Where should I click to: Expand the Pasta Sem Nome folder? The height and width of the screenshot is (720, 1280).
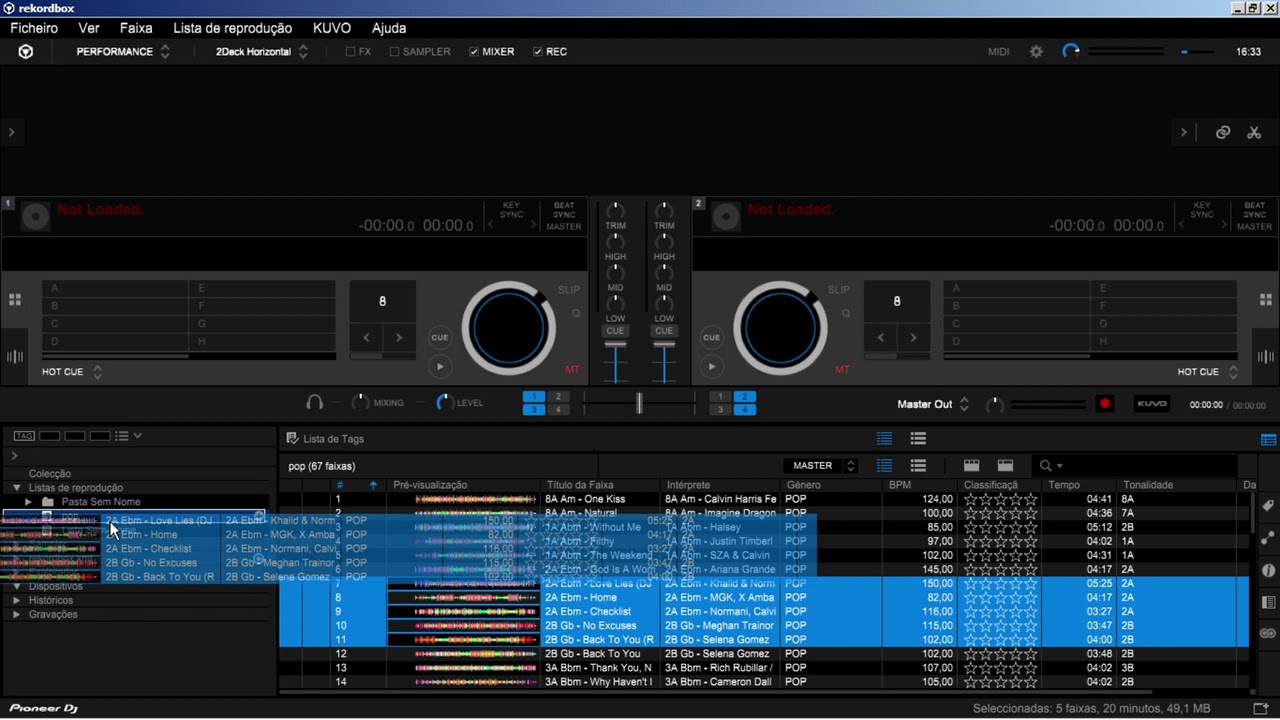click(29, 502)
